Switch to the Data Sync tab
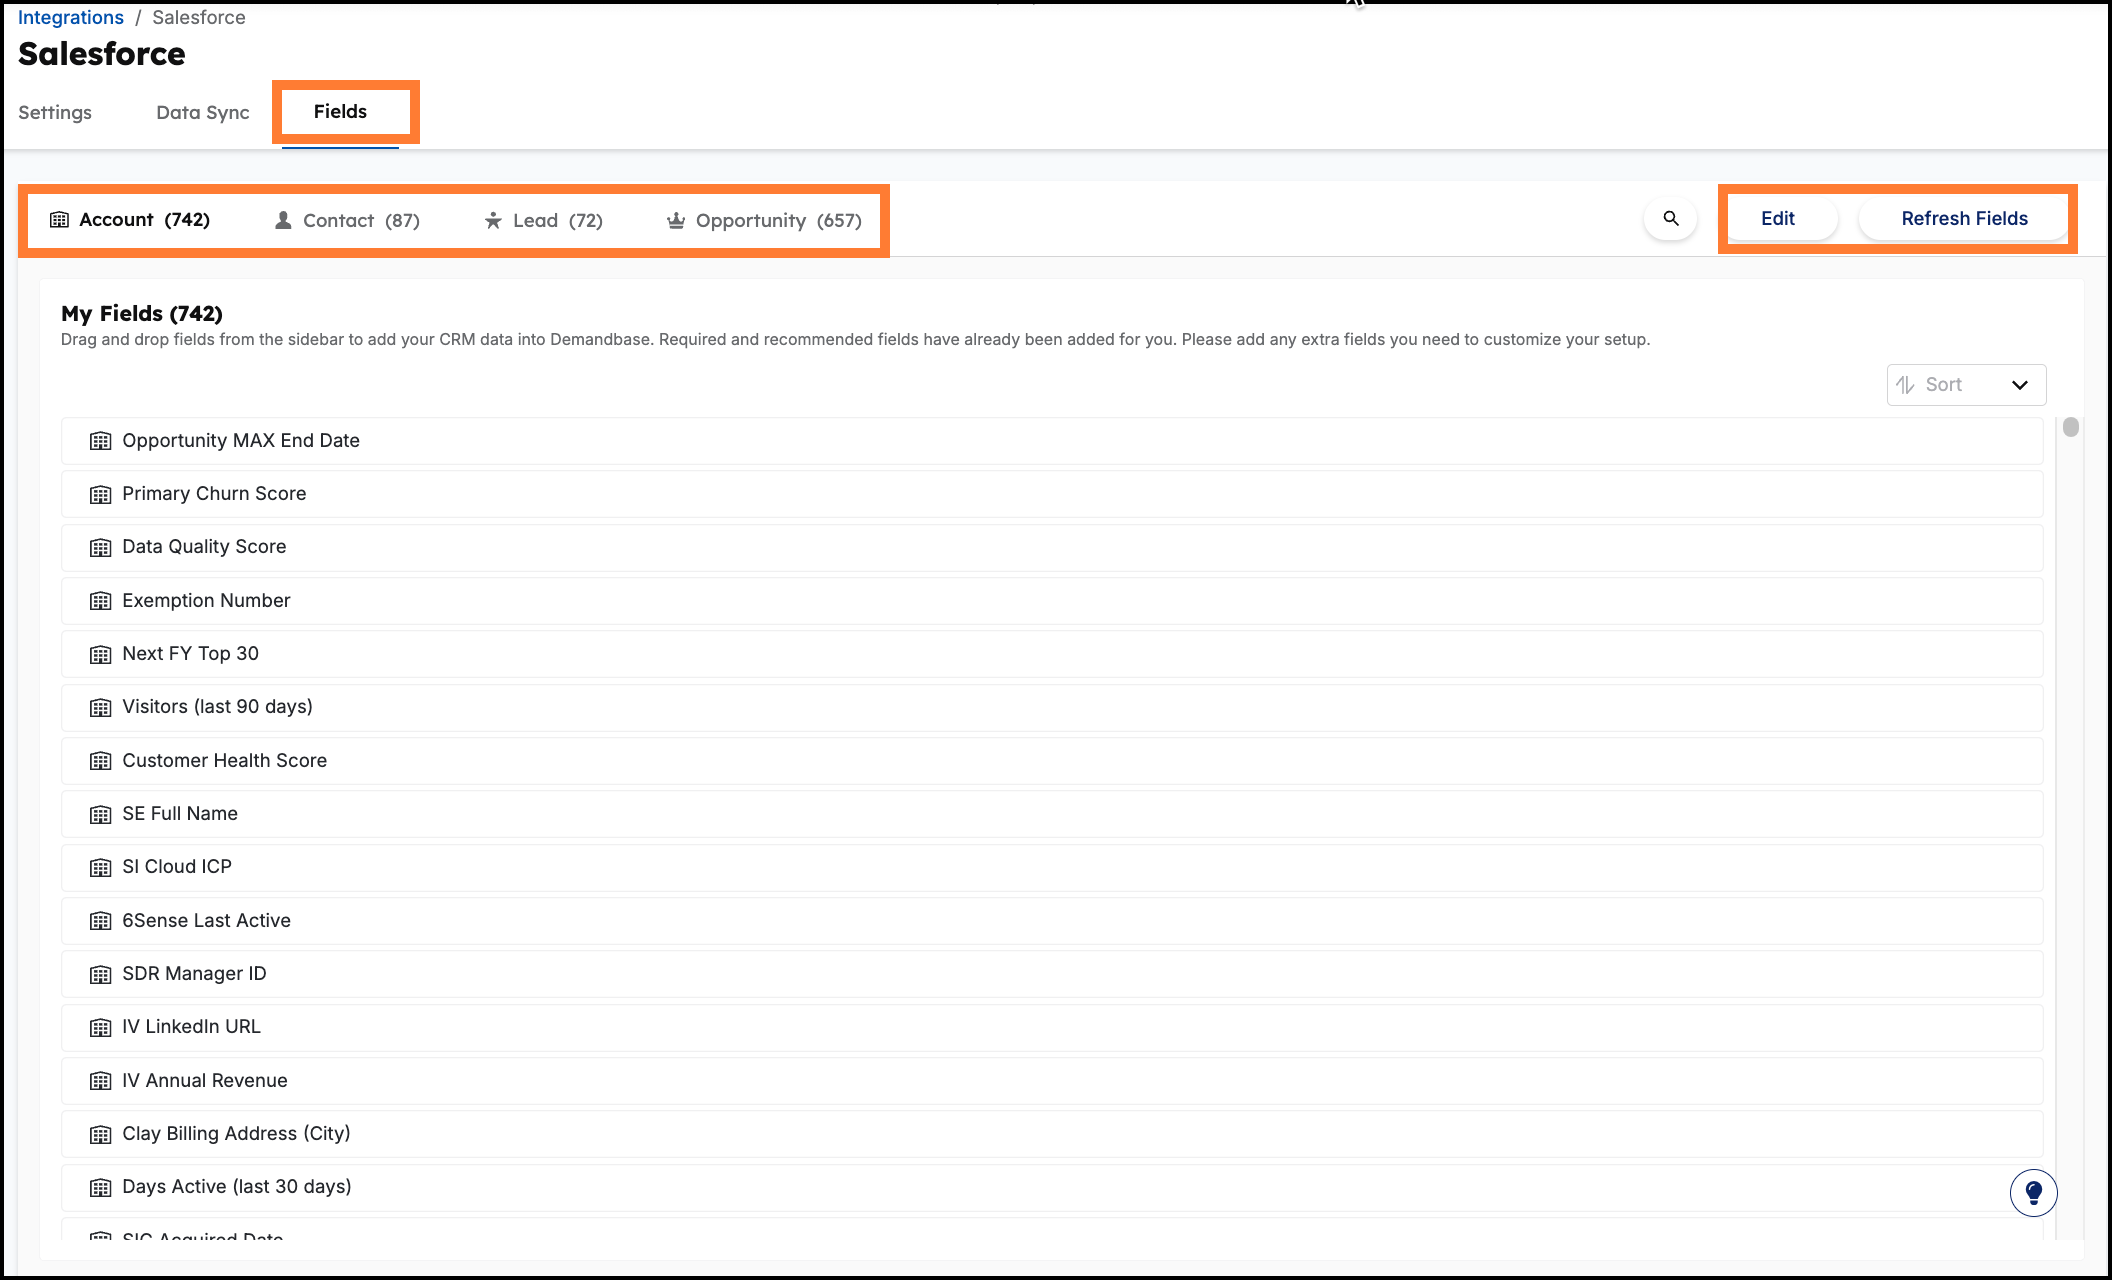The image size is (2112, 1280). (x=203, y=112)
